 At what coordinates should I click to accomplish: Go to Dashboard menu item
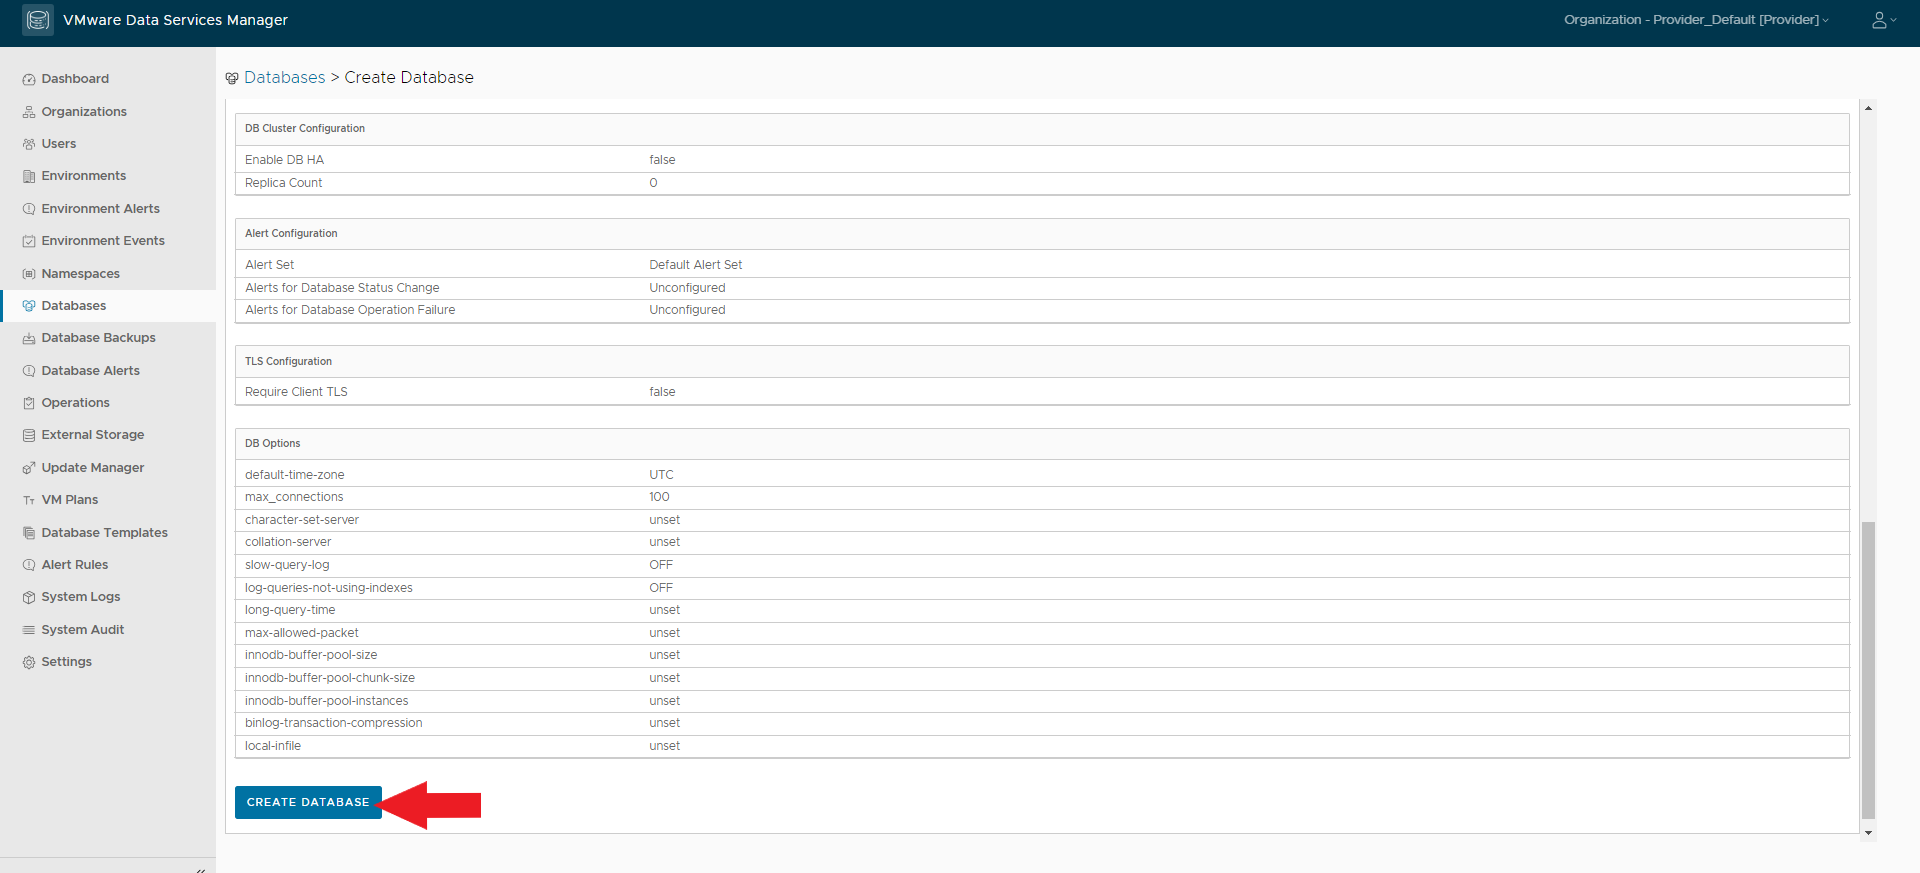tap(75, 79)
